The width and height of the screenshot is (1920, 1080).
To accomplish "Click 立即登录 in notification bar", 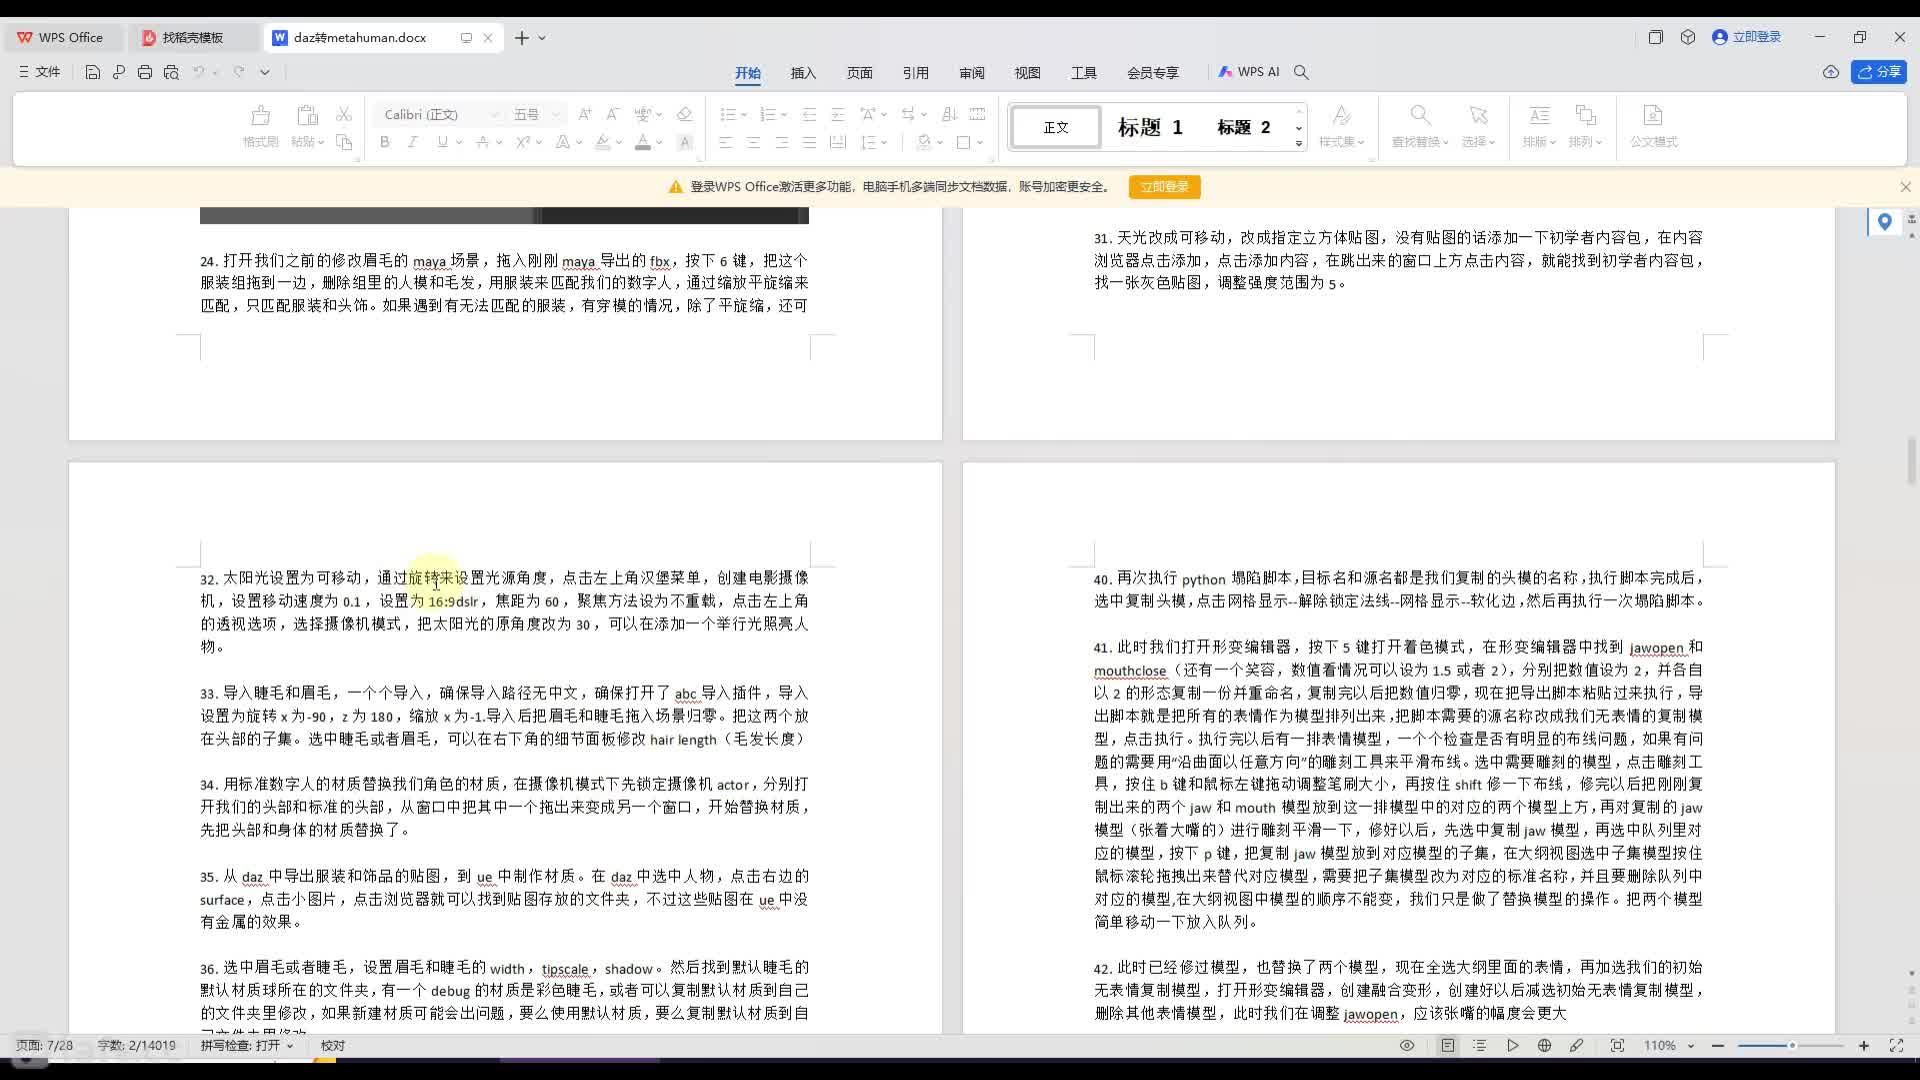I will (x=1164, y=187).
